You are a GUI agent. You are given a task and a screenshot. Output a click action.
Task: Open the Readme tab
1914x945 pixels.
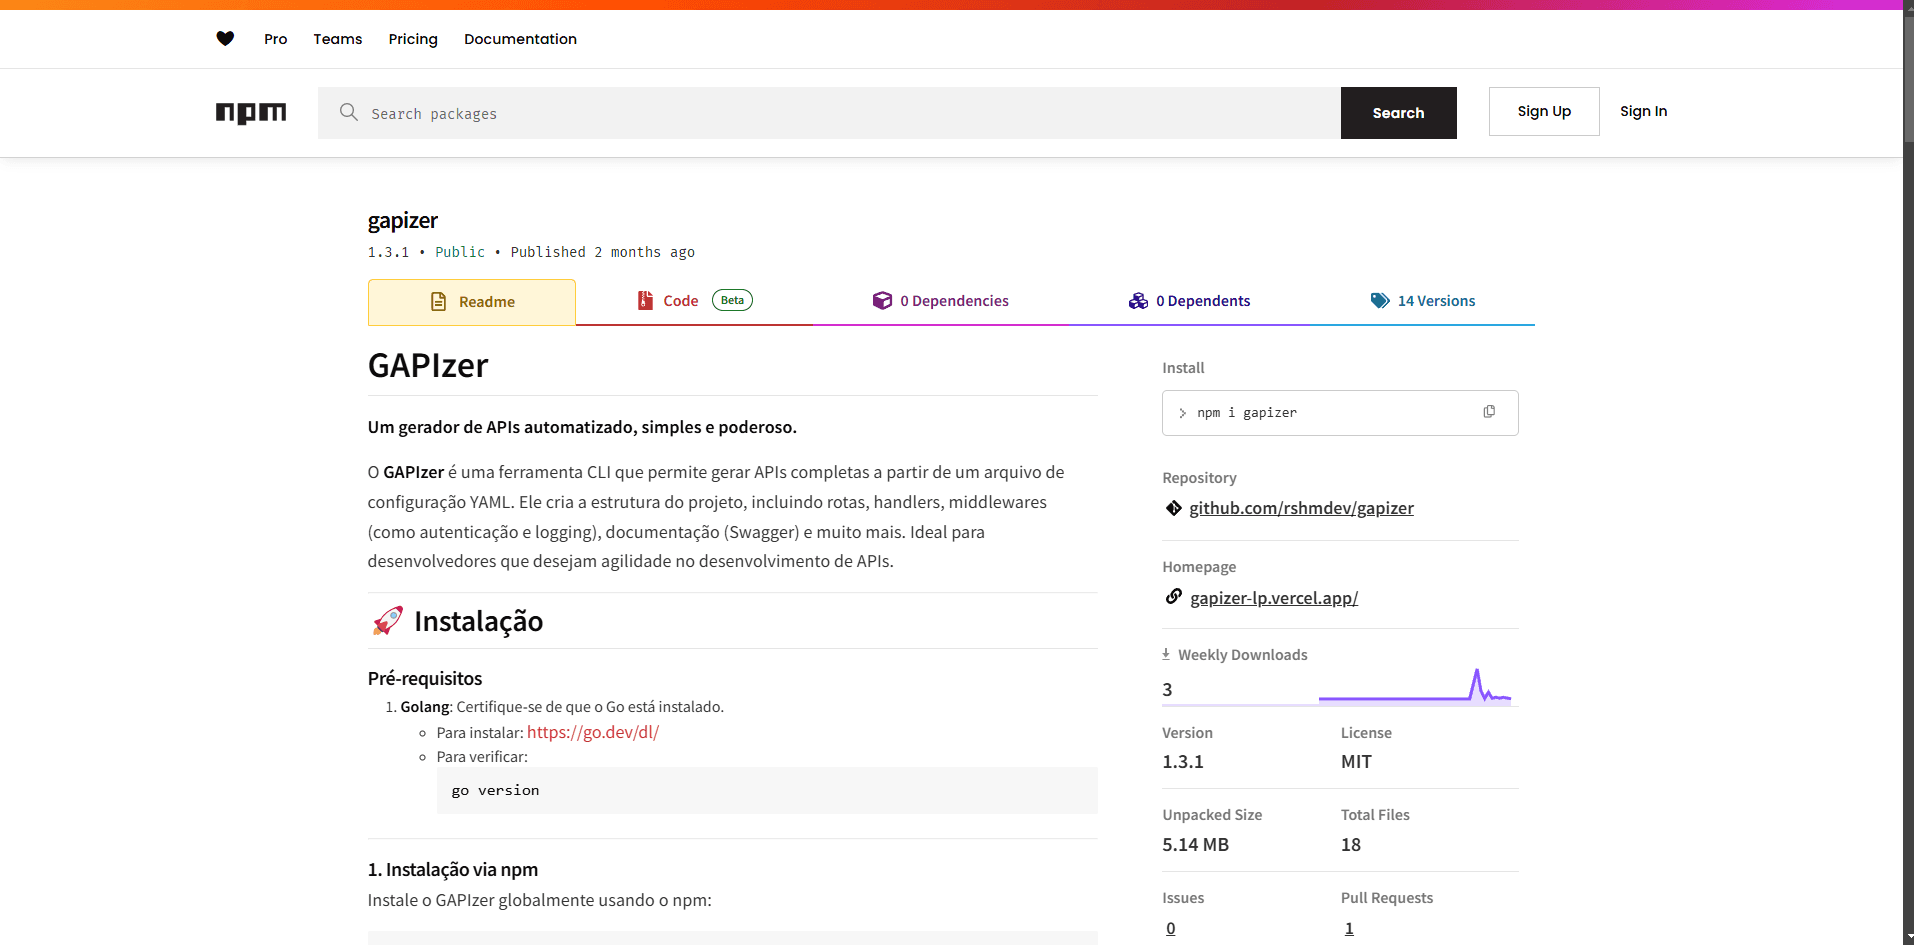[x=472, y=302]
